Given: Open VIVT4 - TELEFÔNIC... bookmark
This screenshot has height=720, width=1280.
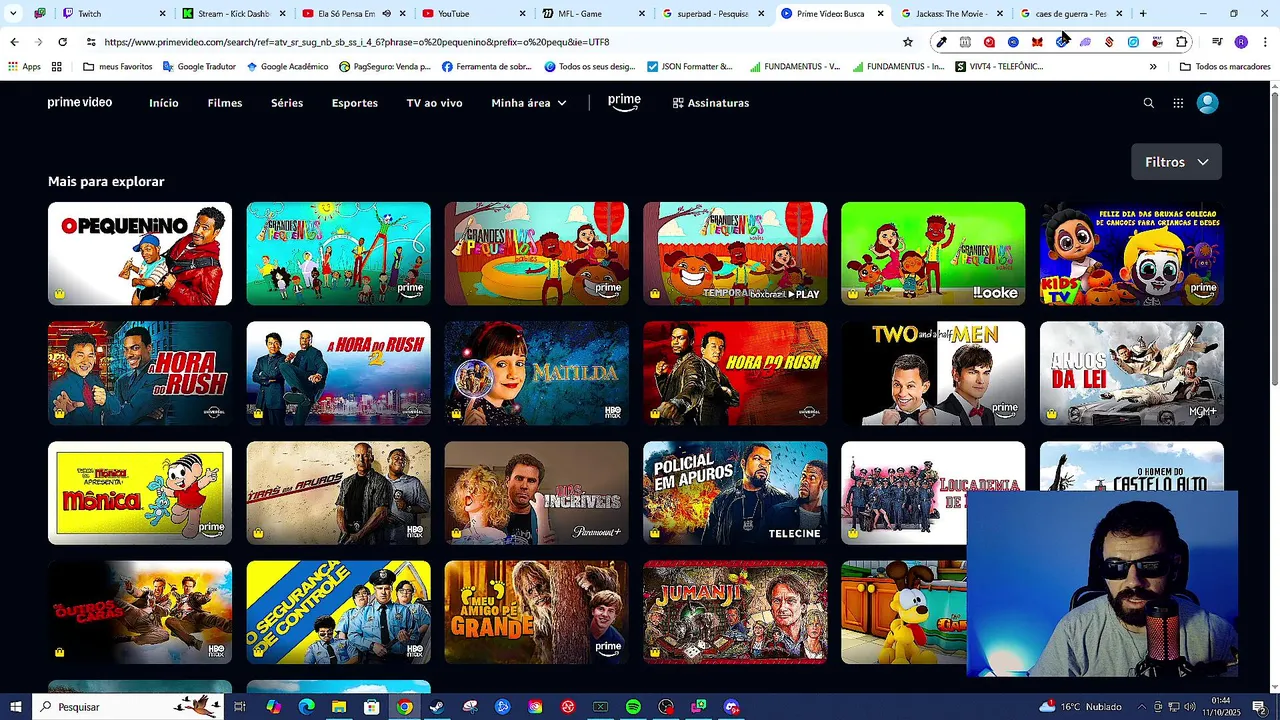Looking at the screenshot, I should pyautogui.click(x=999, y=67).
